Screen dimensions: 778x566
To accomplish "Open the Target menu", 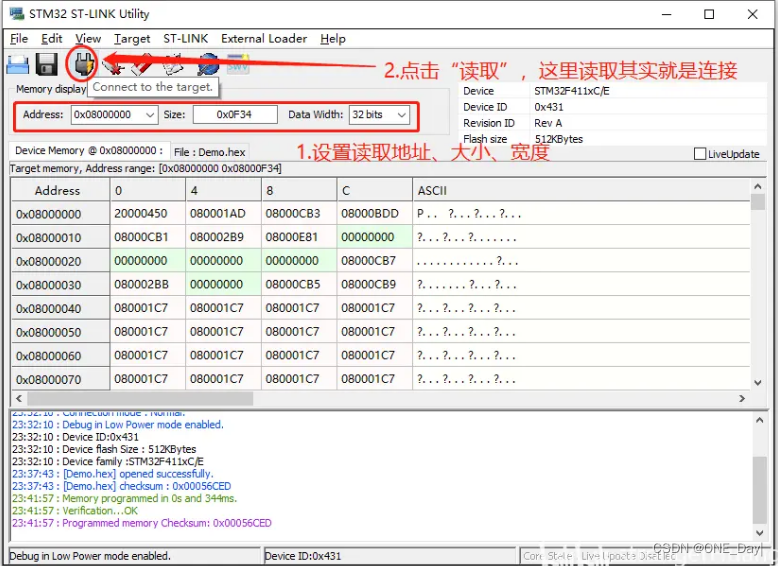I will click(132, 39).
